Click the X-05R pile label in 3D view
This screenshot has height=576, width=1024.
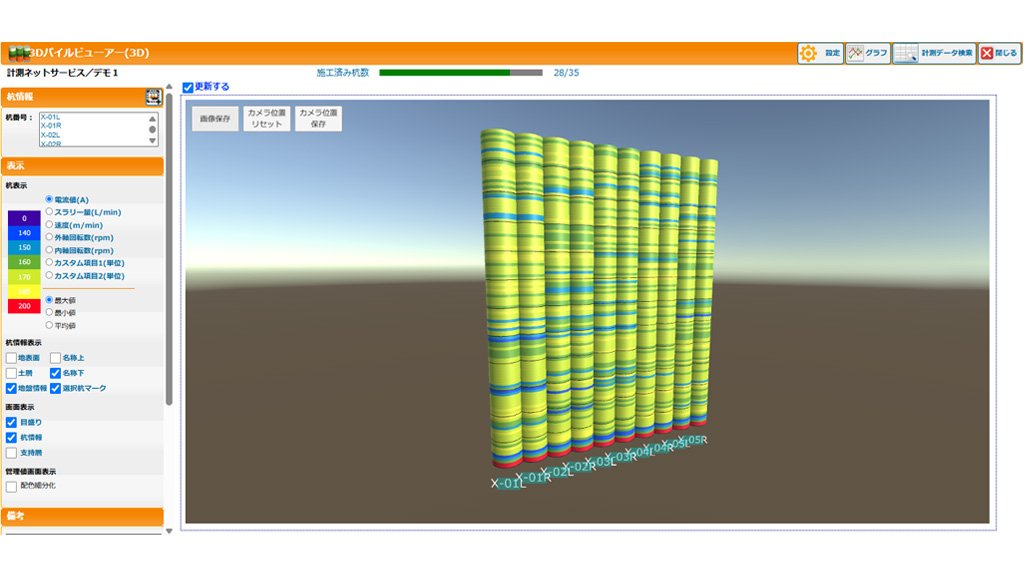point(694,440)
